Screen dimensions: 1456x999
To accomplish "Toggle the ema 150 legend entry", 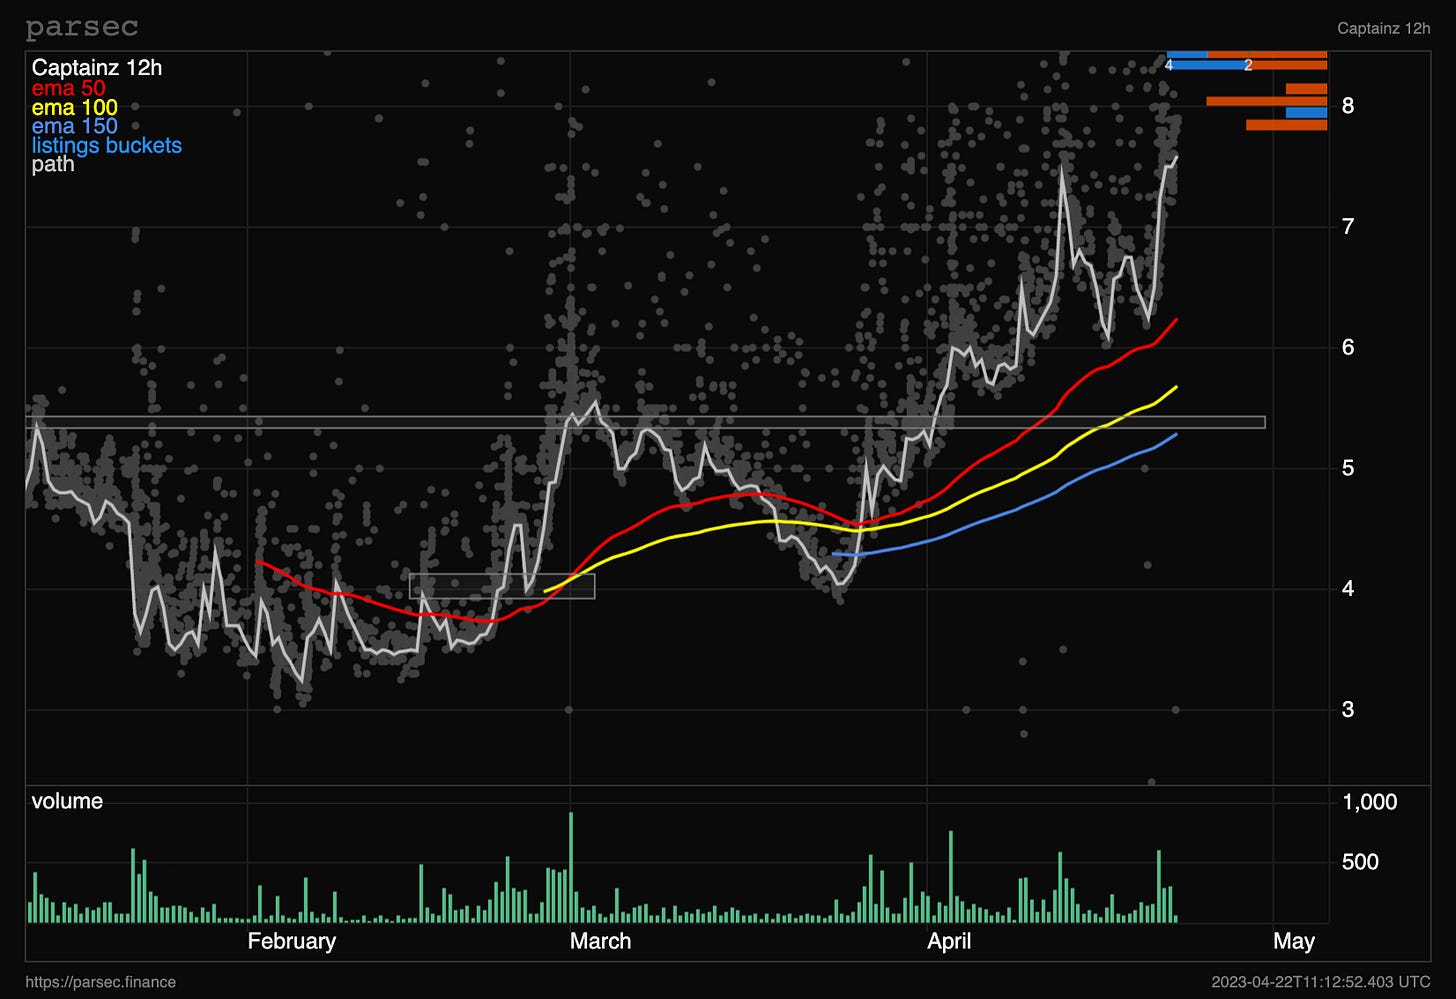I will pos(74,126).
